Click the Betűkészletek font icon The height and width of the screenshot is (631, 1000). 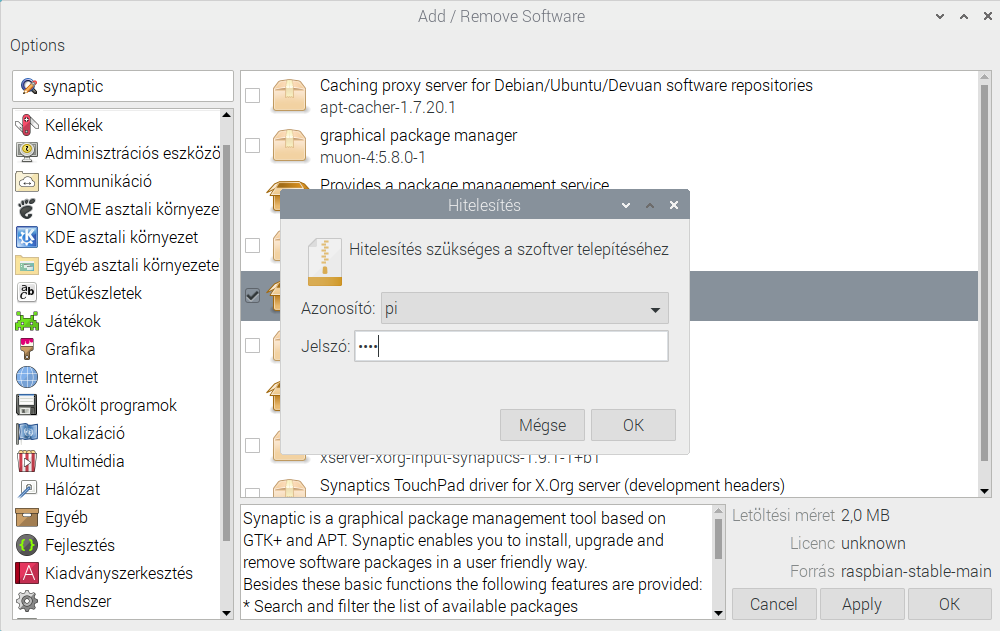click(x=27, y=293)
